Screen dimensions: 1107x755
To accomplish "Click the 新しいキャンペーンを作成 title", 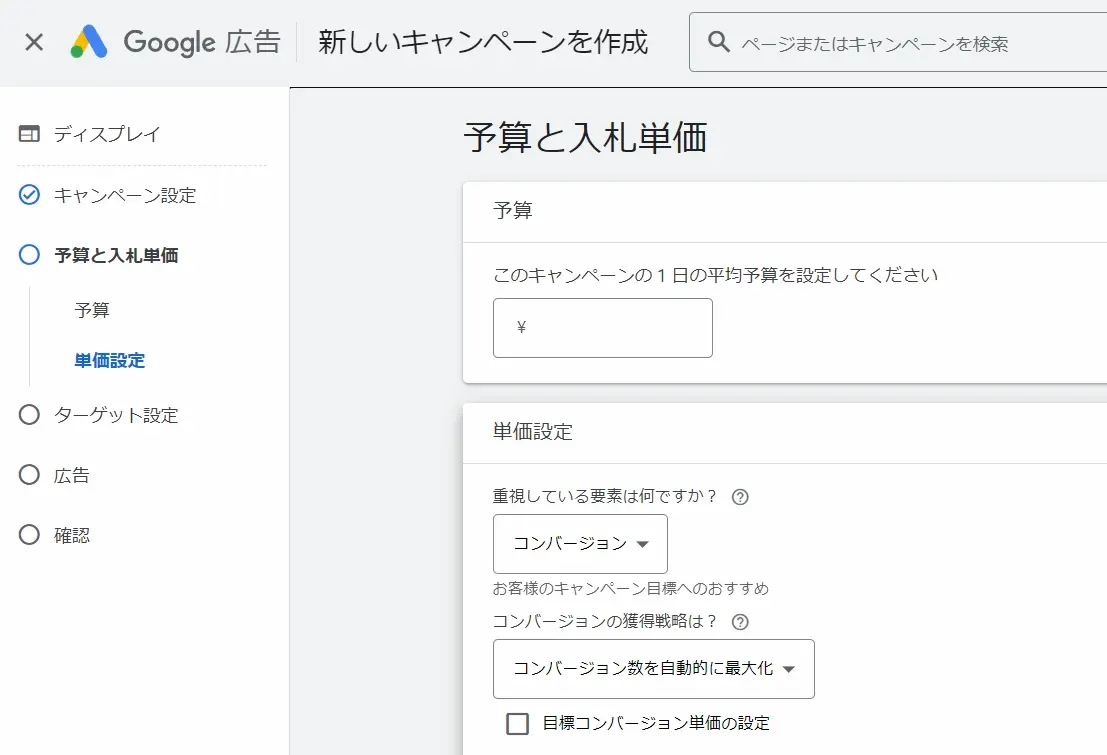I will (483, 42).
